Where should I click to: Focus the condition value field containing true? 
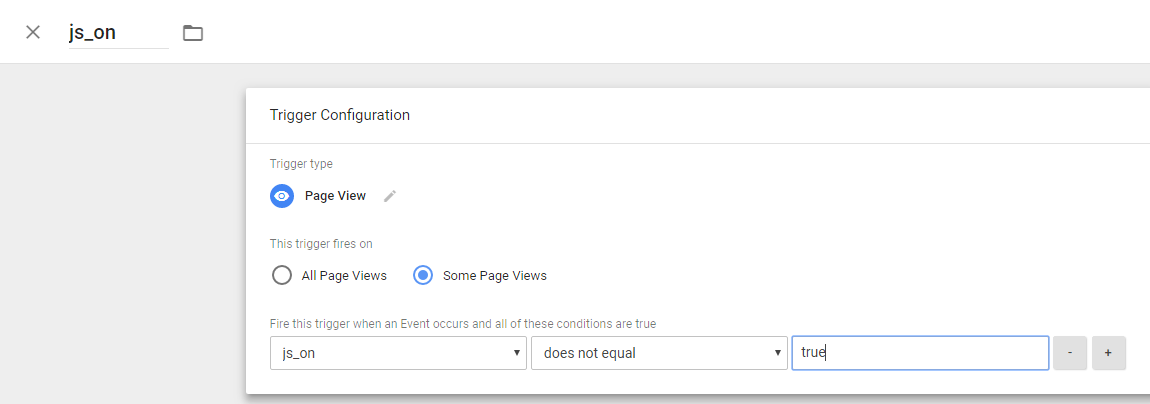920,353
